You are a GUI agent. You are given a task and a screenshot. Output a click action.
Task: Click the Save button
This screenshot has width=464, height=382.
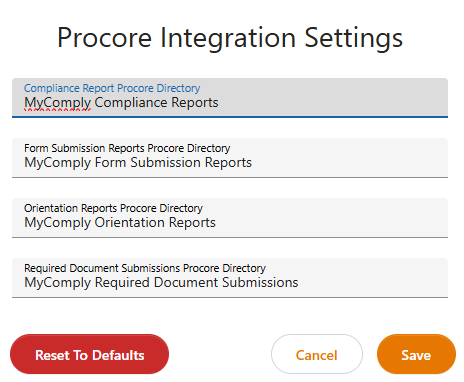(x=416, y=354)
